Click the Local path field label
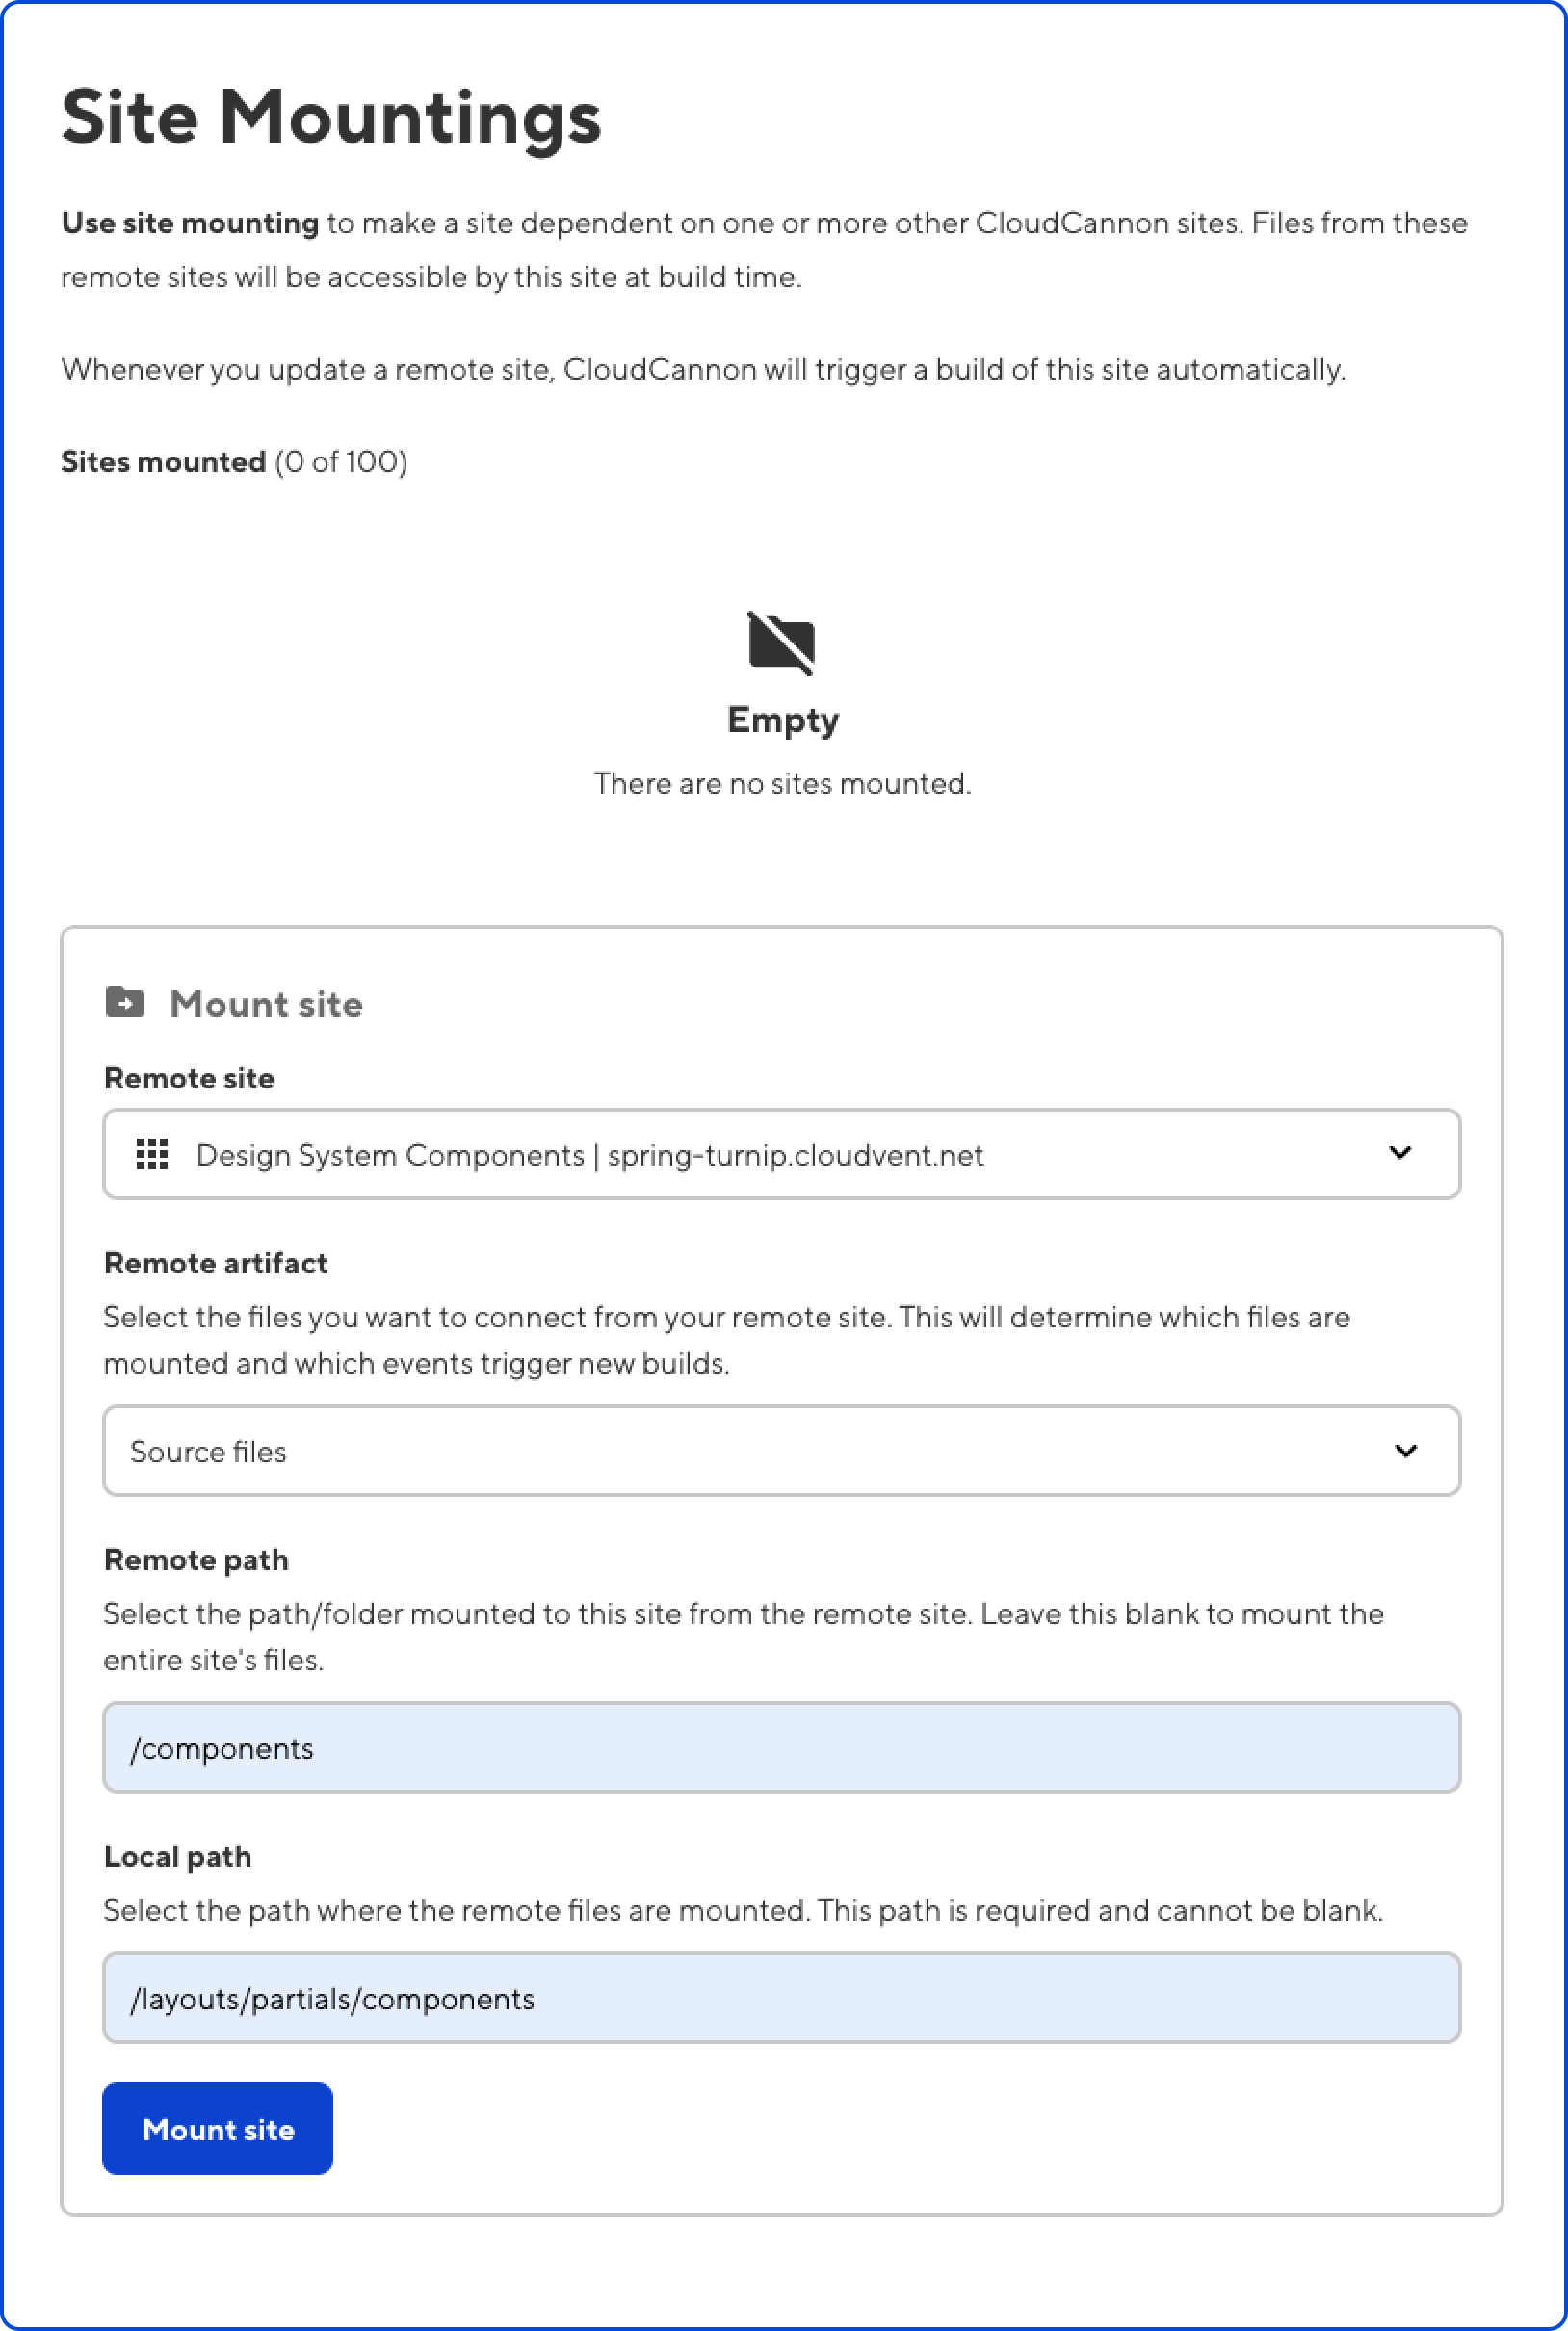 [177, 1857]
